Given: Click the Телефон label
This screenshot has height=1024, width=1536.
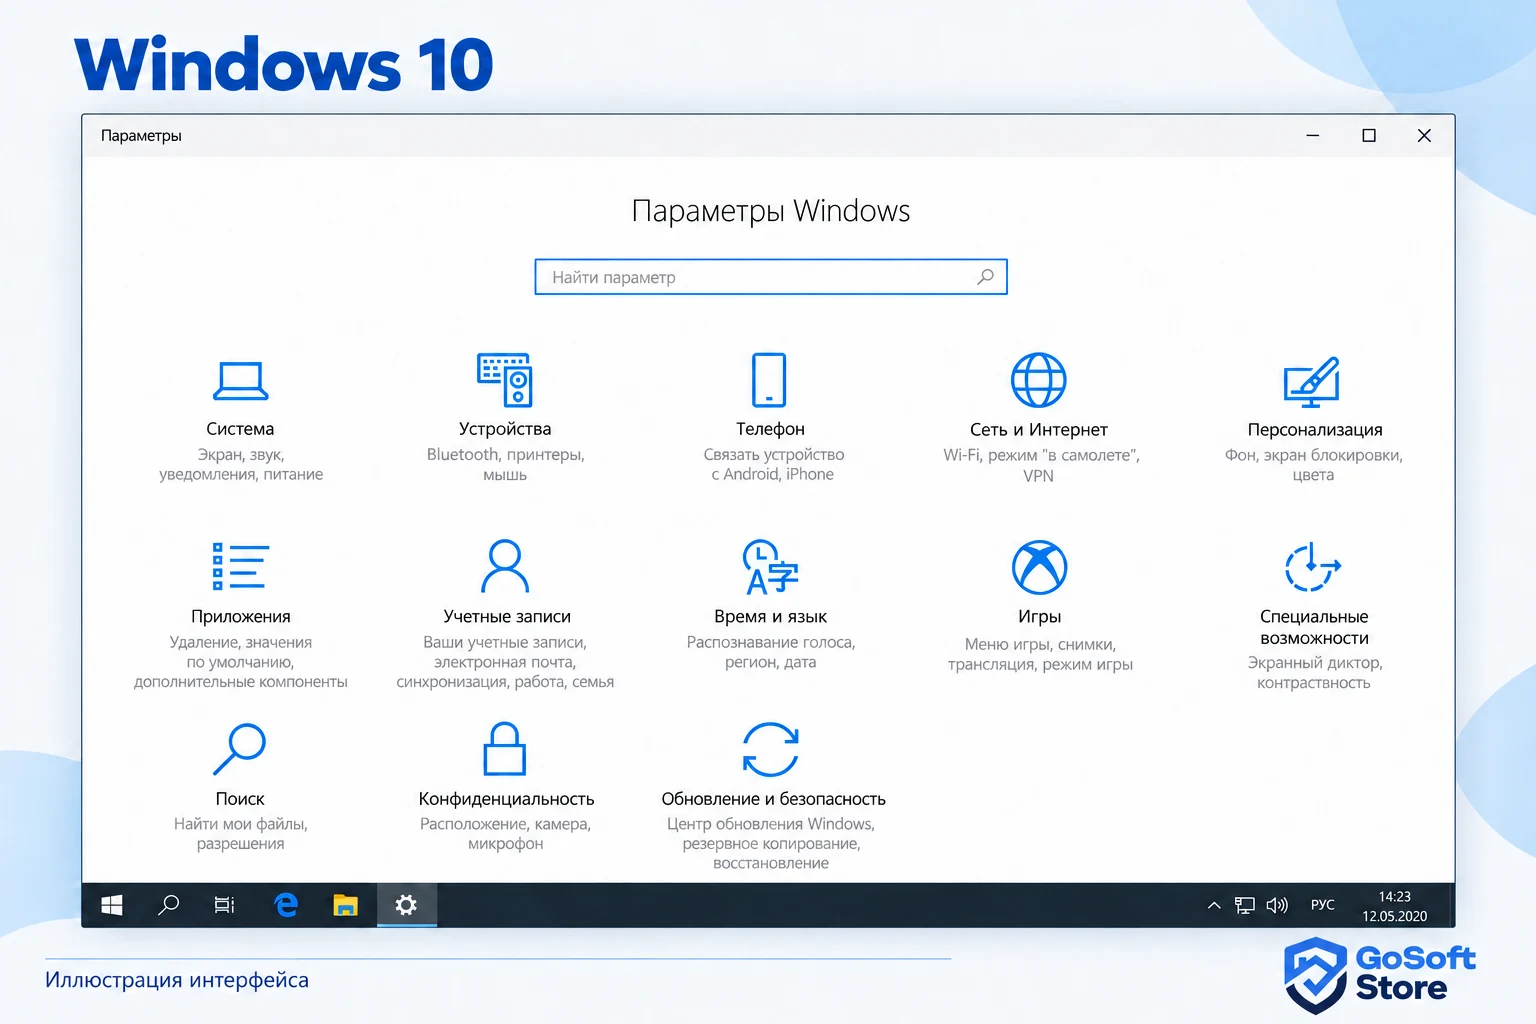Looking at the screenshot, I should tap(770, 429).
